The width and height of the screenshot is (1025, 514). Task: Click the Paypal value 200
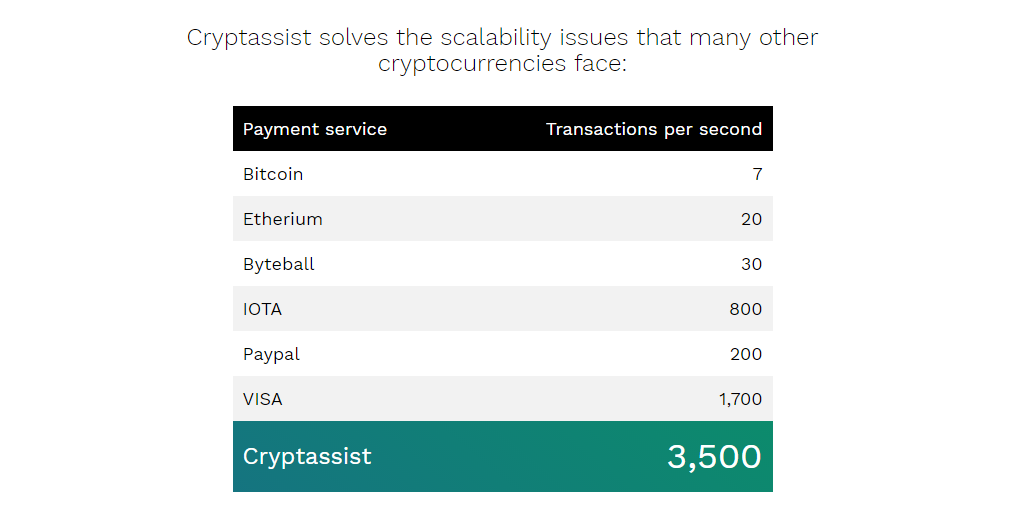[x=746, y=354]
